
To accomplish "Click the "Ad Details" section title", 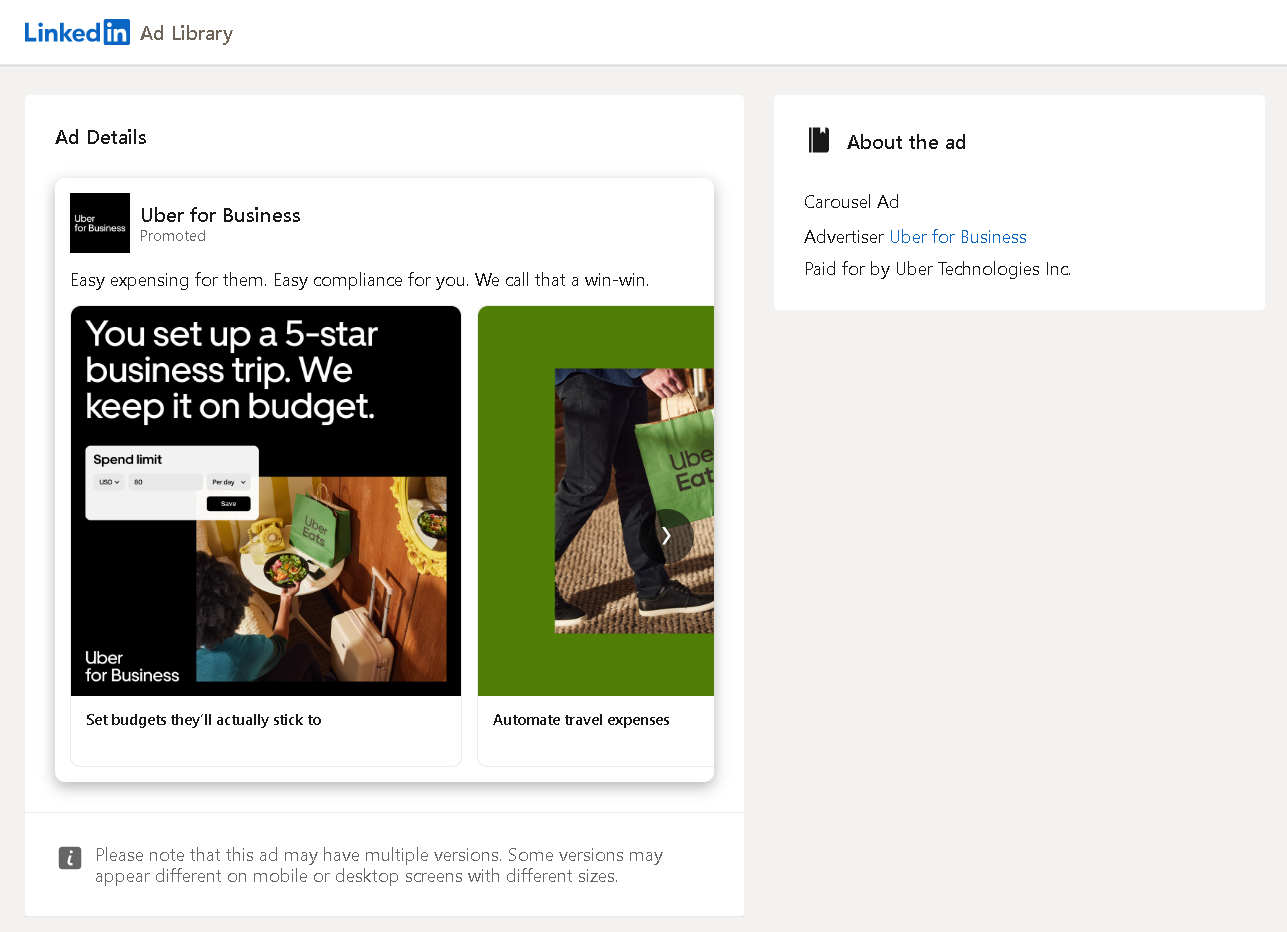I will coord(100,137).
